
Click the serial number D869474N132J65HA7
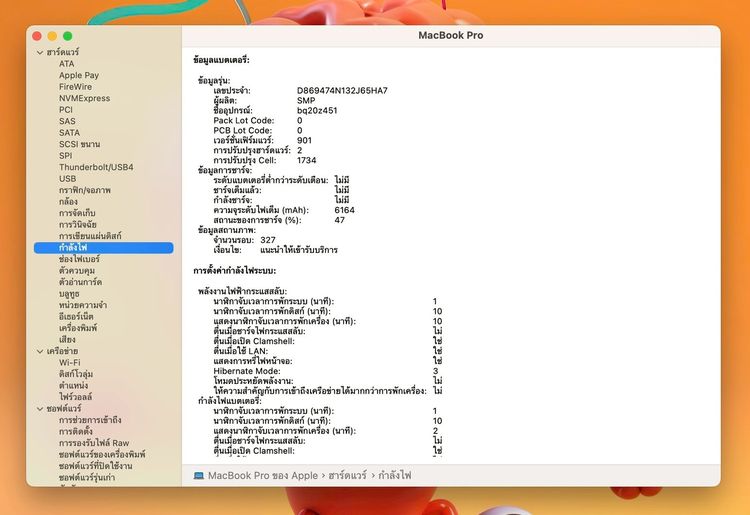342,90
